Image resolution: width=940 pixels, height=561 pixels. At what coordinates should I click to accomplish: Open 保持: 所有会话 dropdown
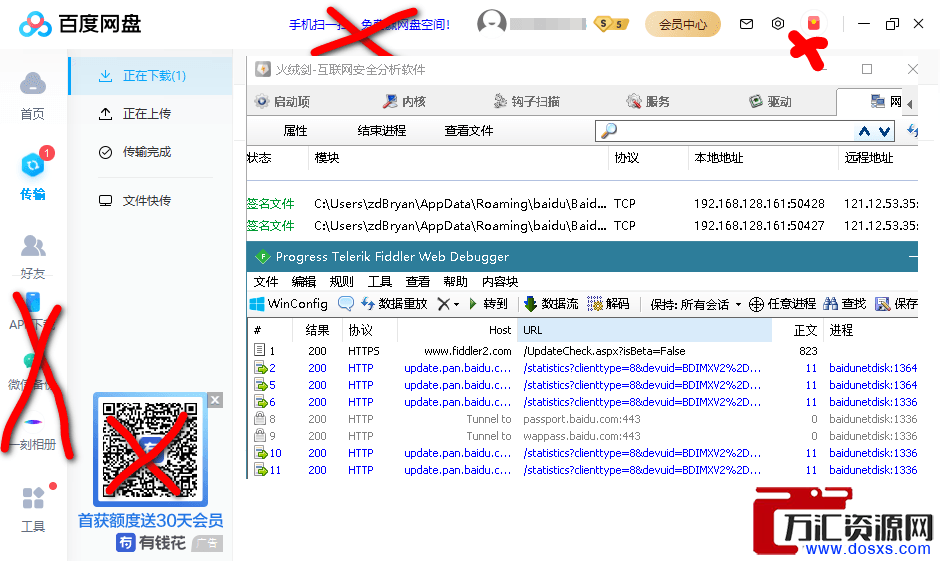point(696,304)
